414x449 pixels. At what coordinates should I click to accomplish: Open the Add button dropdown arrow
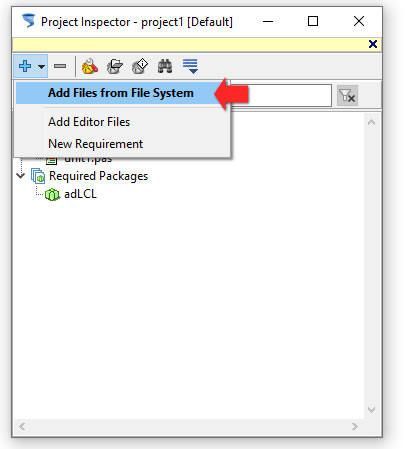tap(41, 66)
